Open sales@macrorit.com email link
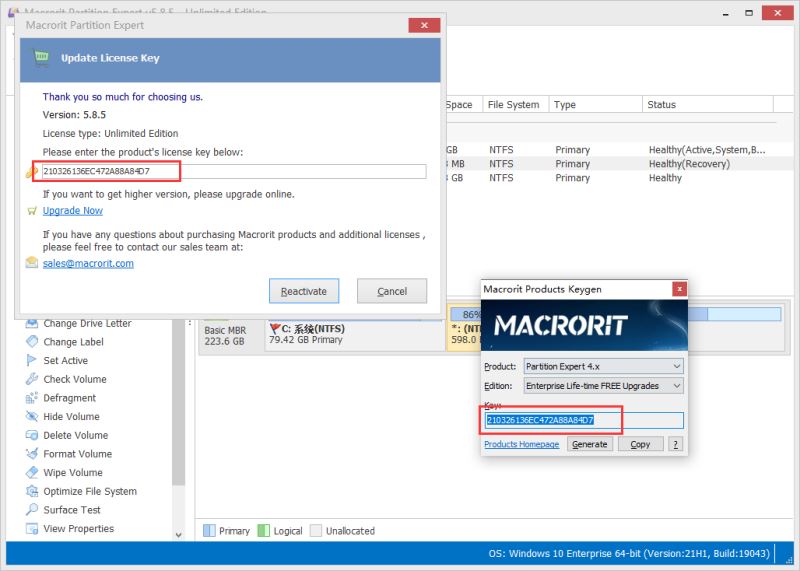Screen dimensions: 800x571 point(88,263)
